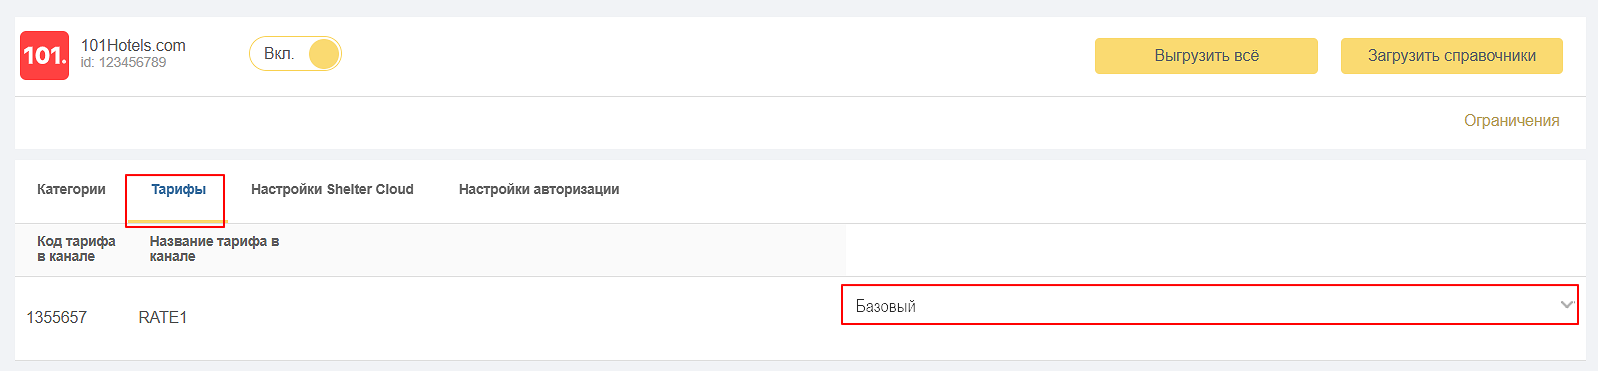
Task: Click the Название тарифа в канале header
Action: click(x=214, y=249)
